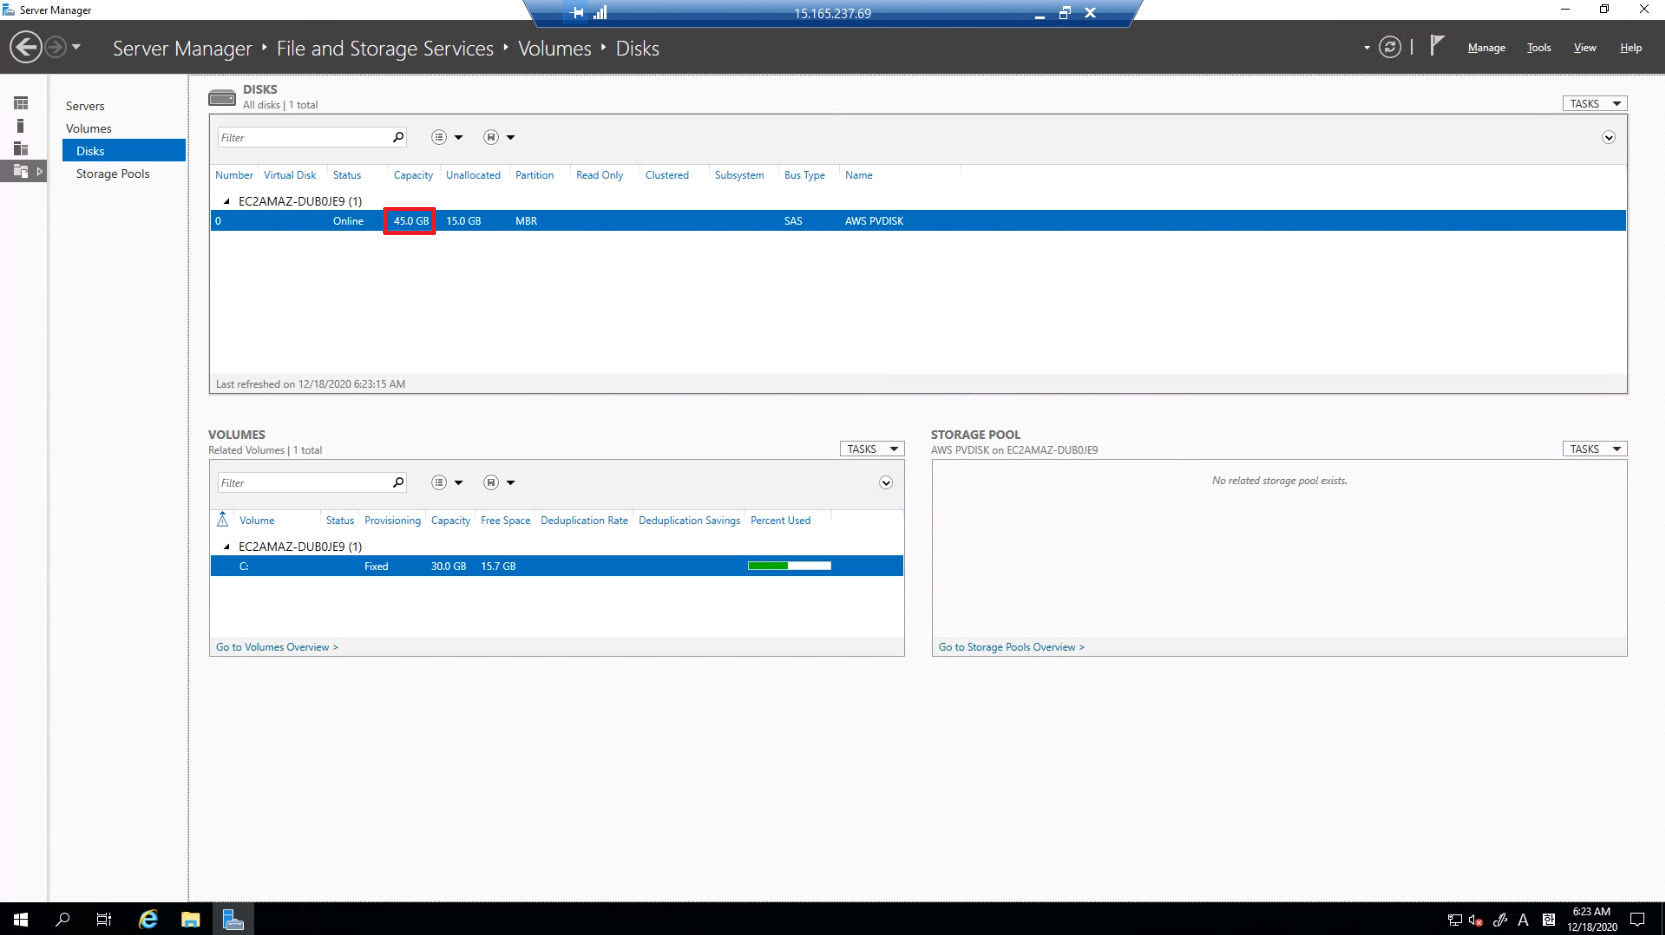Image resolution: width=1665 pixels, height=935 pixels.
Task: Go back with the navigation back arrow
Action: pyautogui.click(x=26, y=47)
